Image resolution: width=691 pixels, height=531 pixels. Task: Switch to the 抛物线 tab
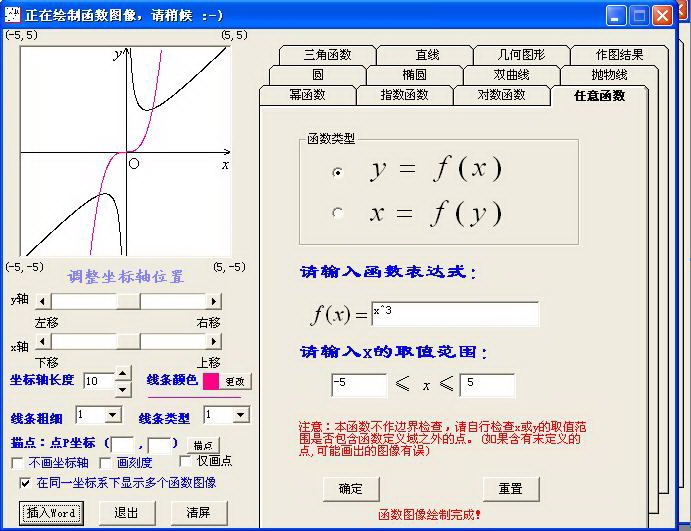point(609,74)
